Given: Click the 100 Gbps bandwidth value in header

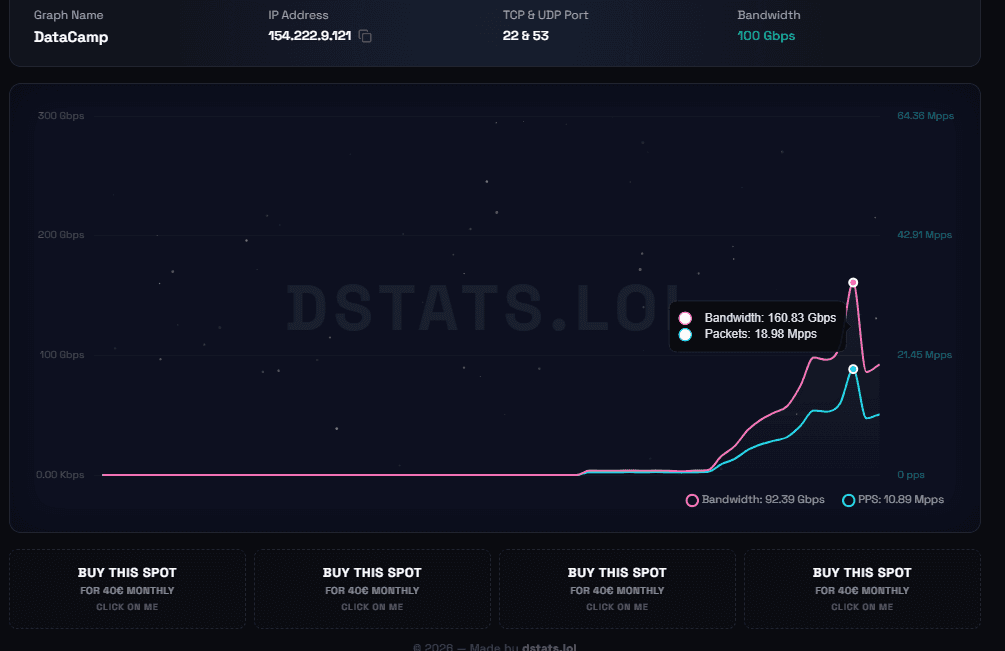Looking at the screenshot, I should pyautogui.click(x=766, y=36).
